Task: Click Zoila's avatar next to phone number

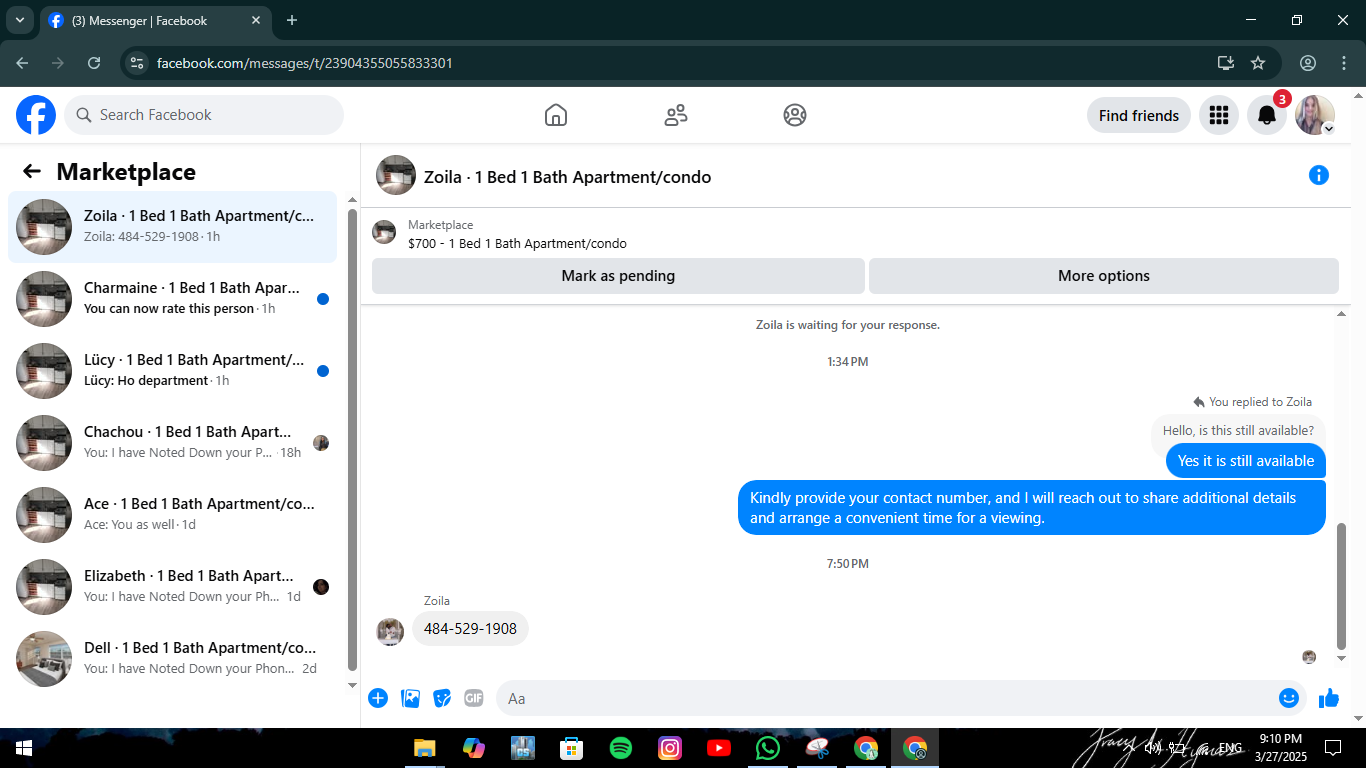Action: pos(390,631)
